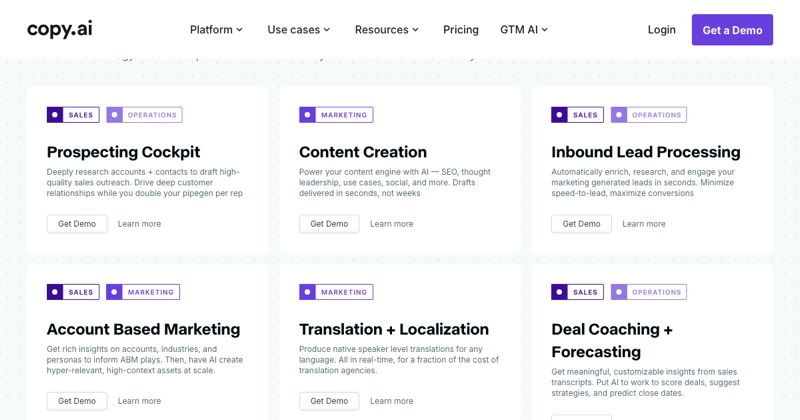The width and height of the screenshot is (800, 420).
Task: Click the Account Based Marketing heading
Action: tap(143, 329)
